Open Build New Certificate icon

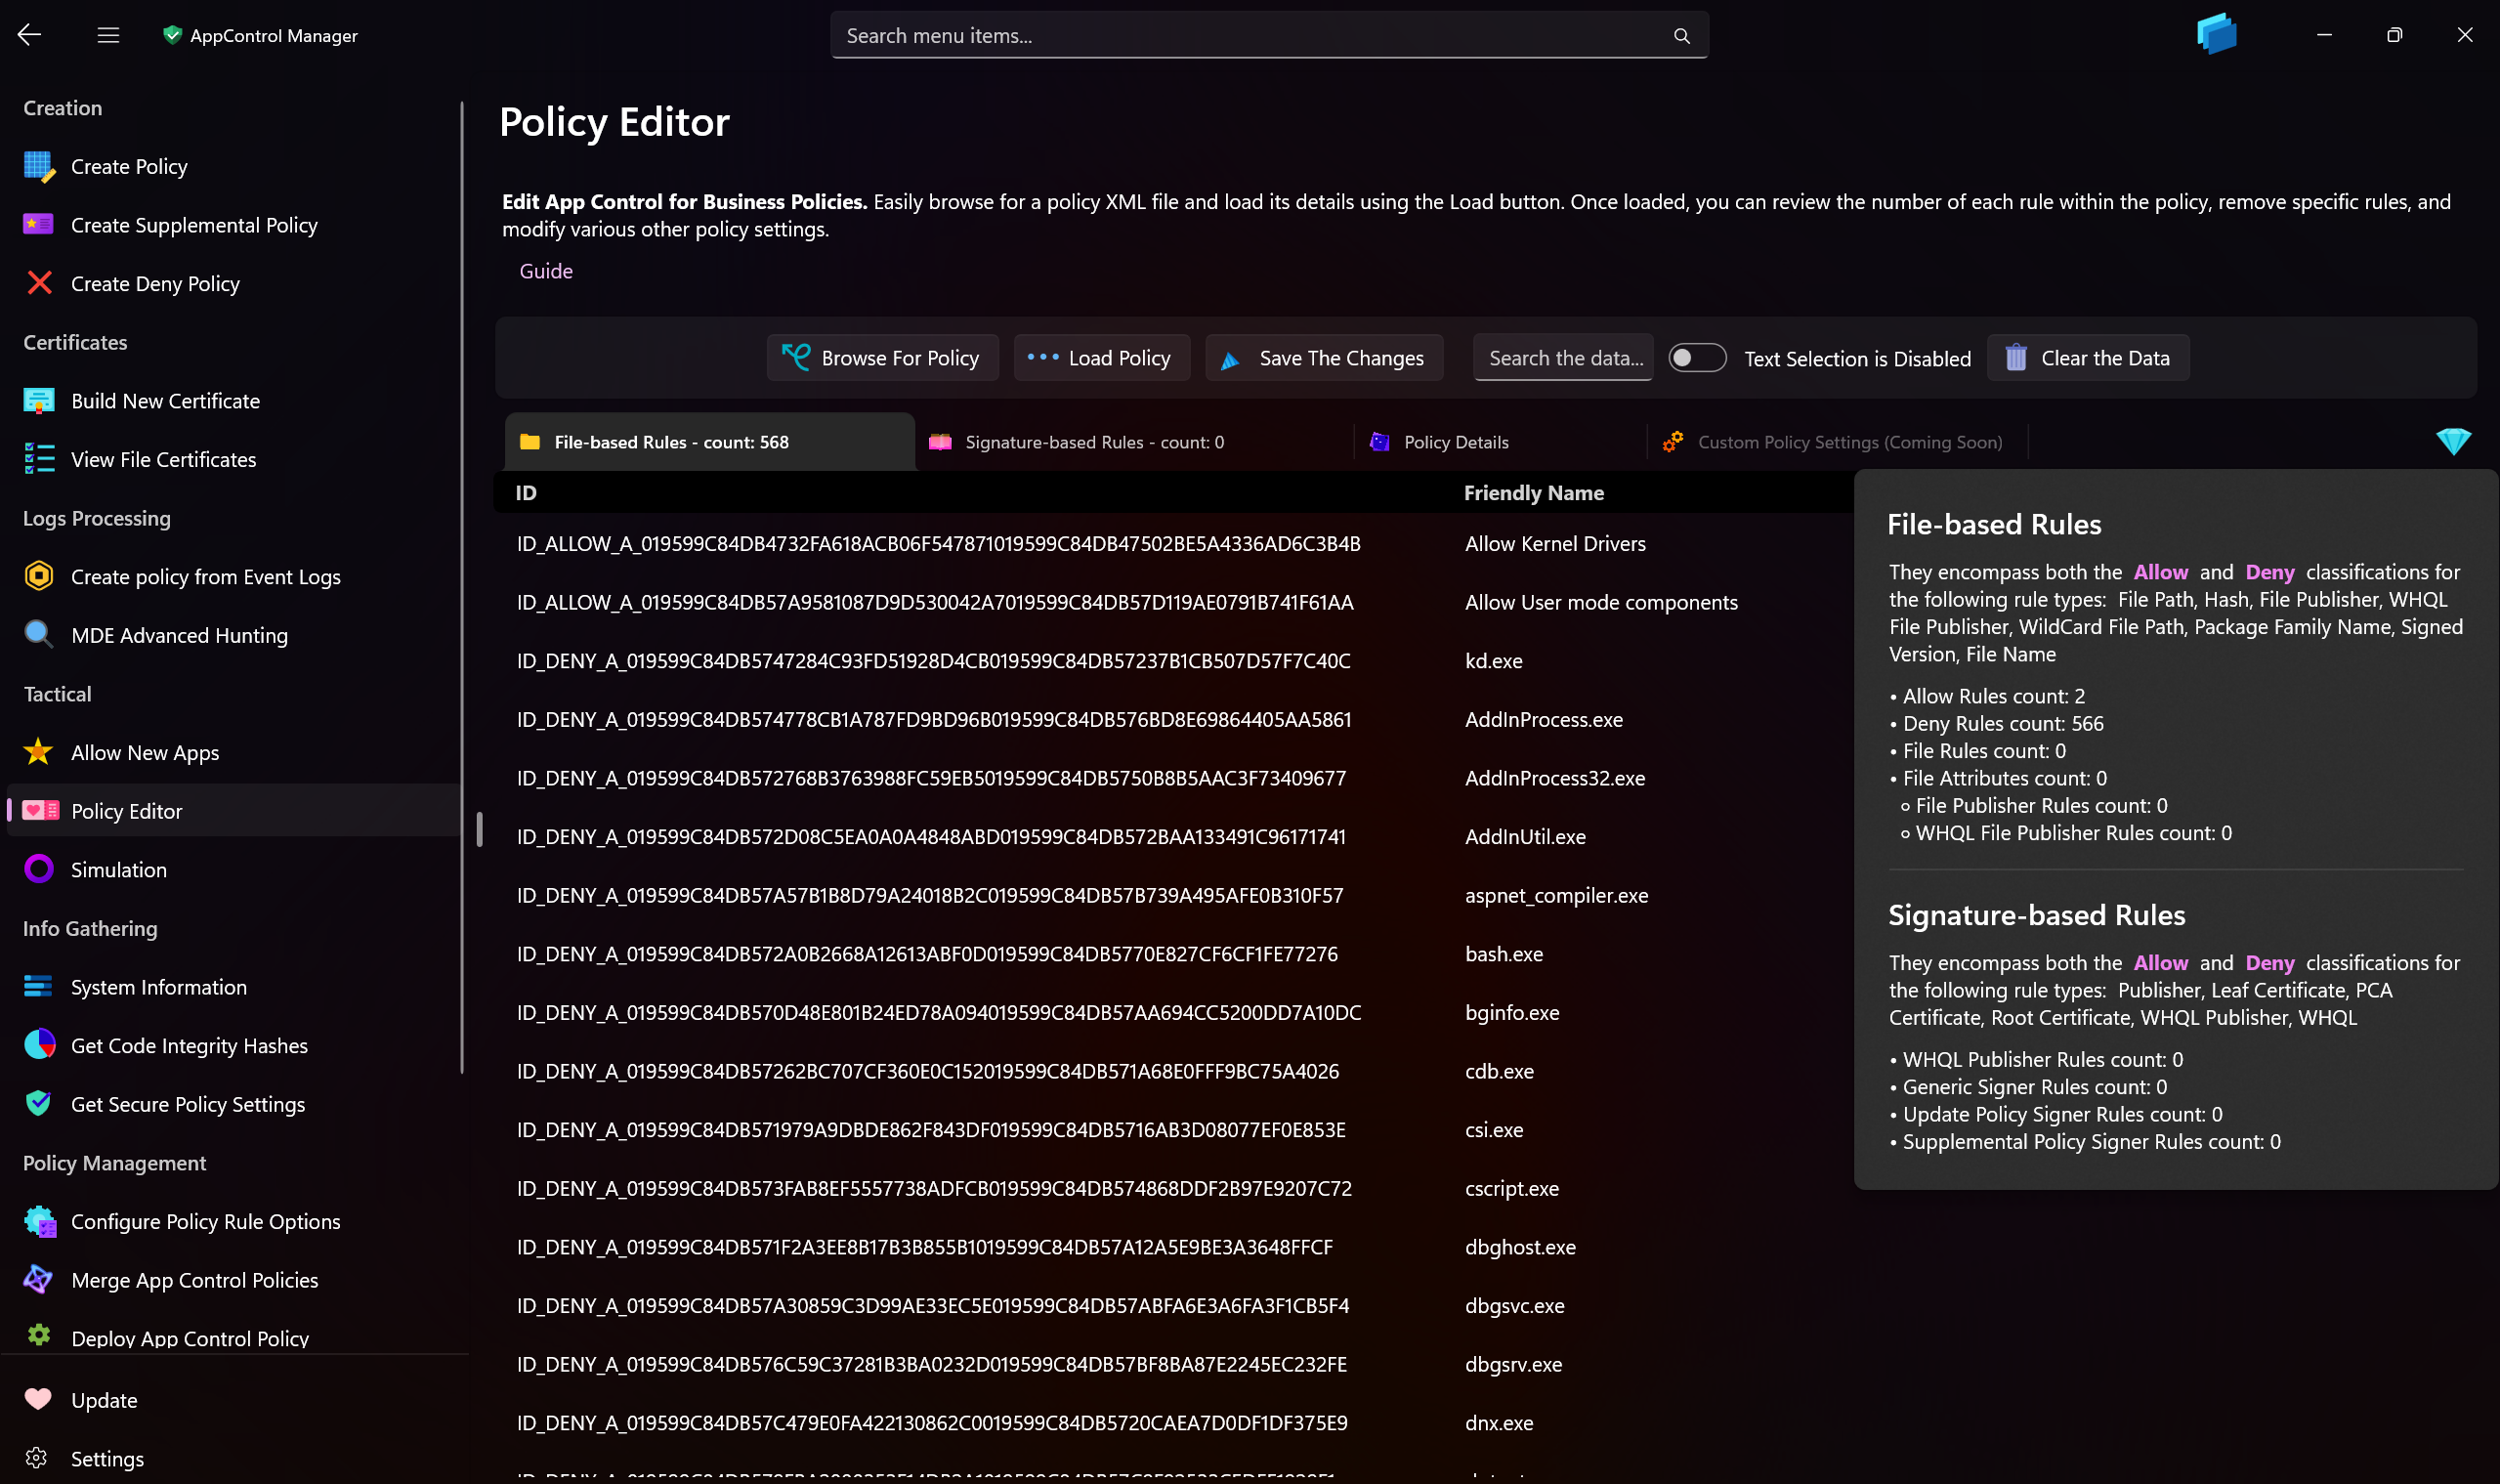coord(39,401)
